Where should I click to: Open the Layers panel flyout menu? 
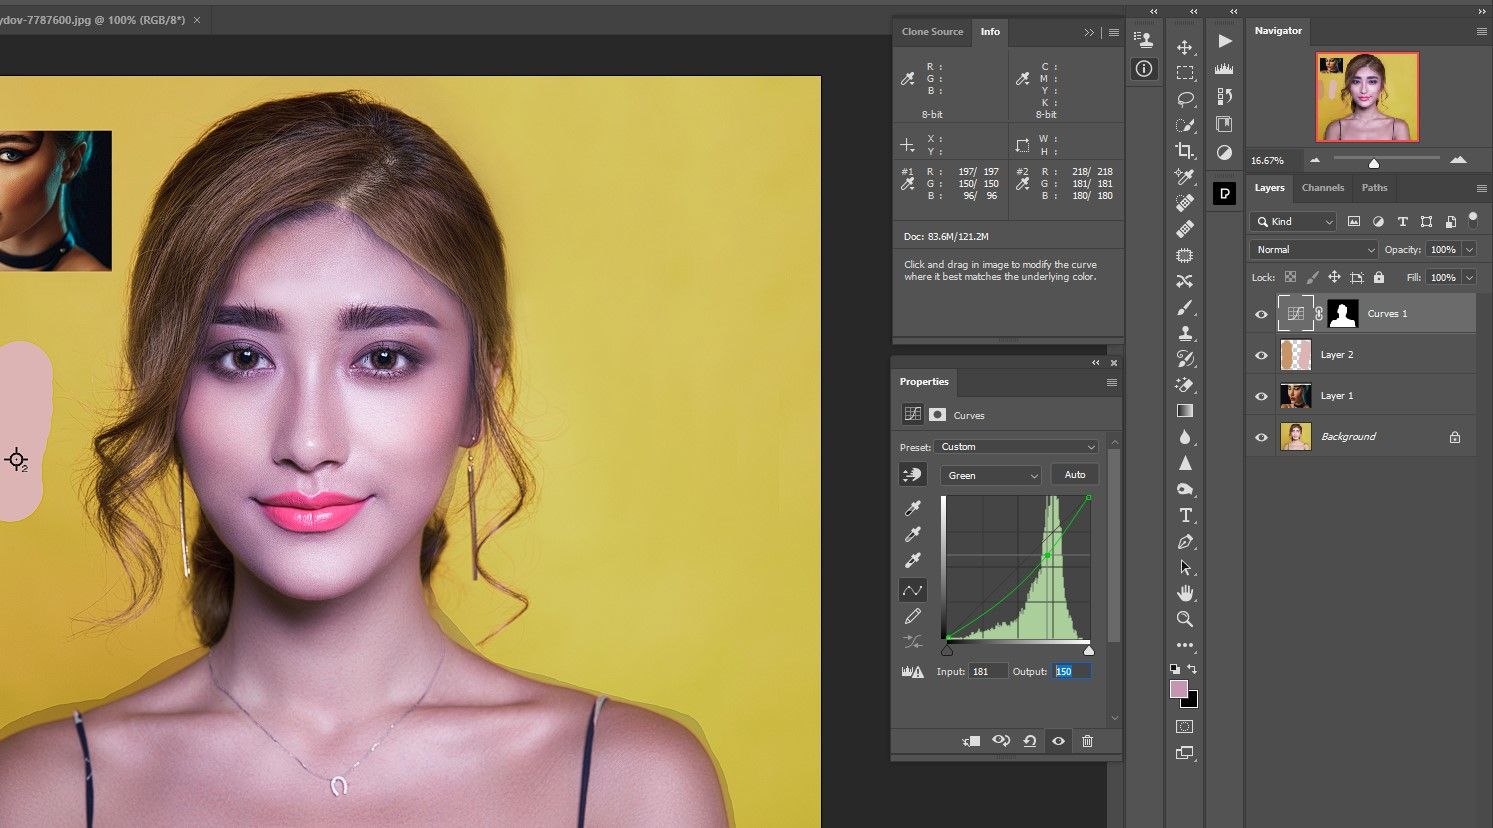coord(1481,188)
